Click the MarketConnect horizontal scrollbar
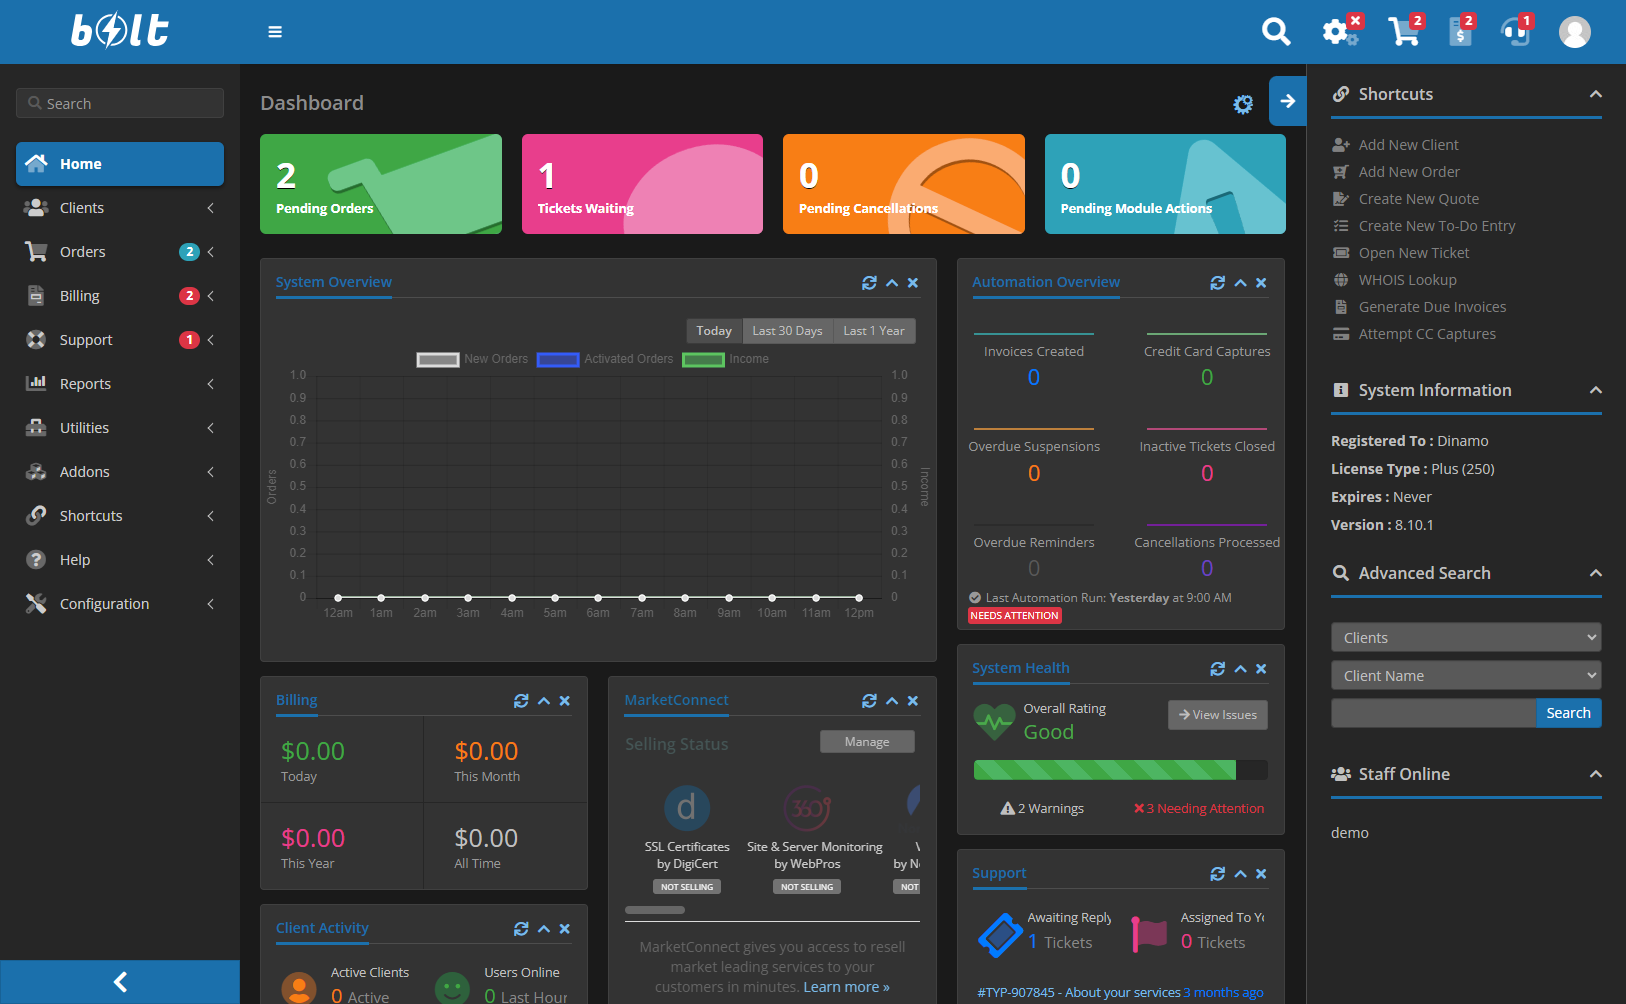This screenshot has width=1626, height=1004. [655, 910]
